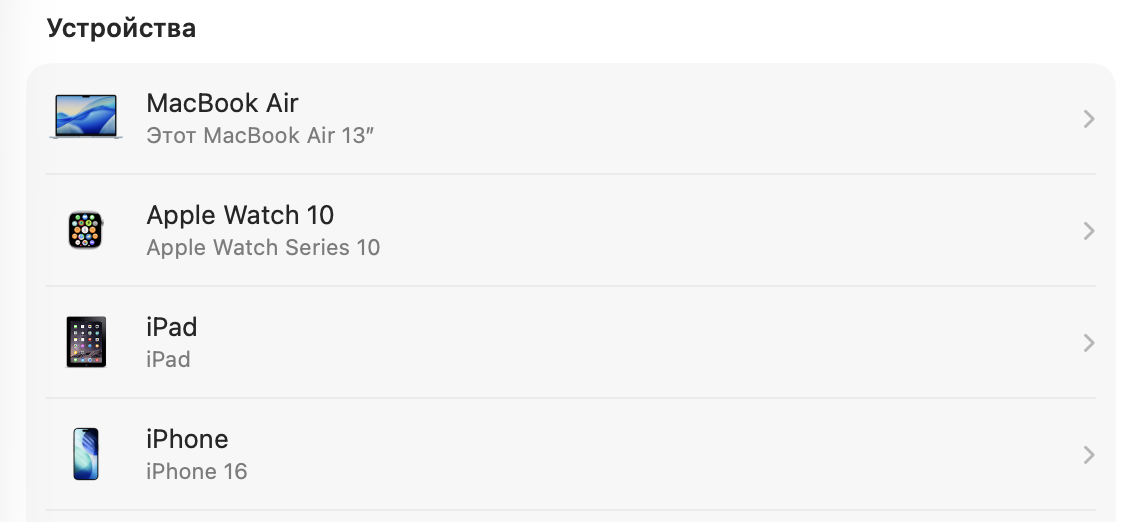Open the Apple Watch row's empty area
This screenshot has width=1144, height=522.
(700, 231)
